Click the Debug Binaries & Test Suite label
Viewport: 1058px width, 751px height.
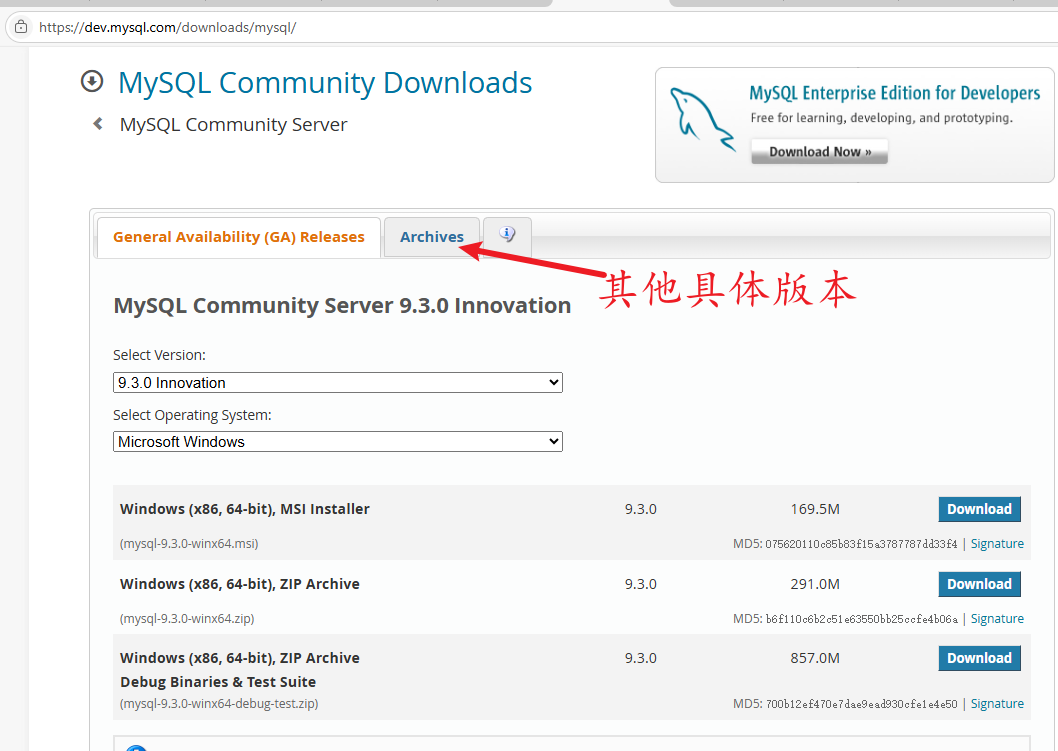click(x=218, y=682)
